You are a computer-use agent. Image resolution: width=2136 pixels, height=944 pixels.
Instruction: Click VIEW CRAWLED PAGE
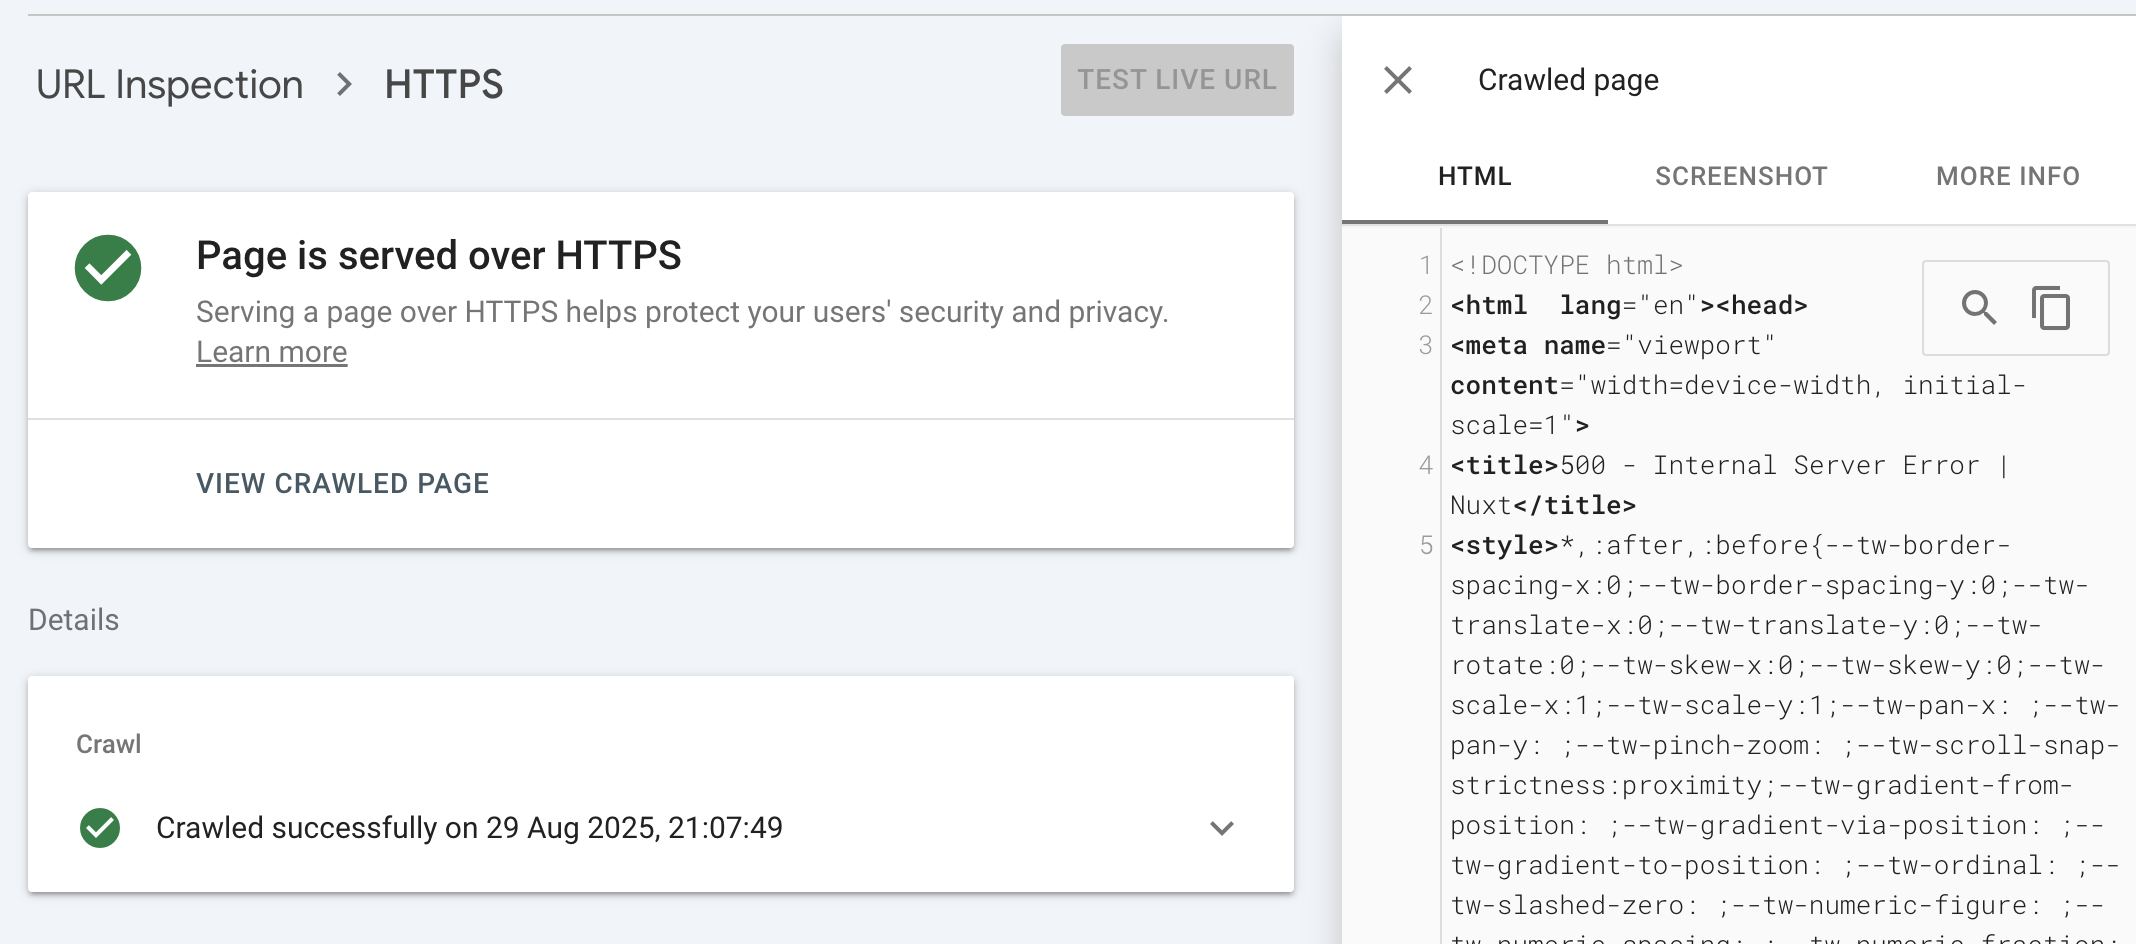(x=342, y=484)
